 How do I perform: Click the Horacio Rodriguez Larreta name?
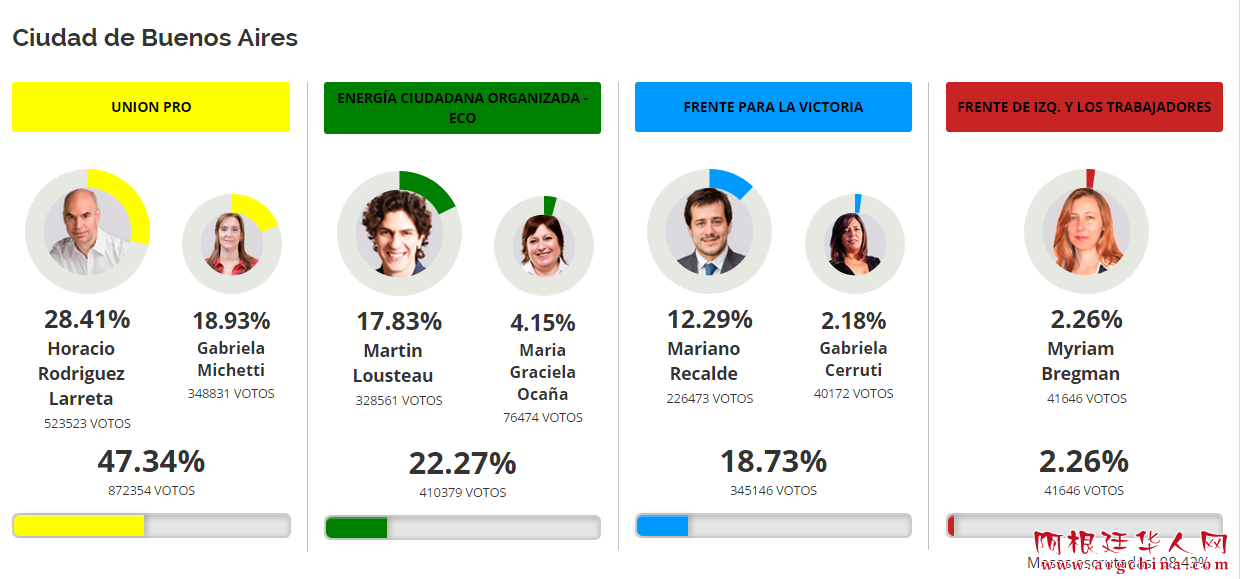pyautogui.click(x=81, y=374)
